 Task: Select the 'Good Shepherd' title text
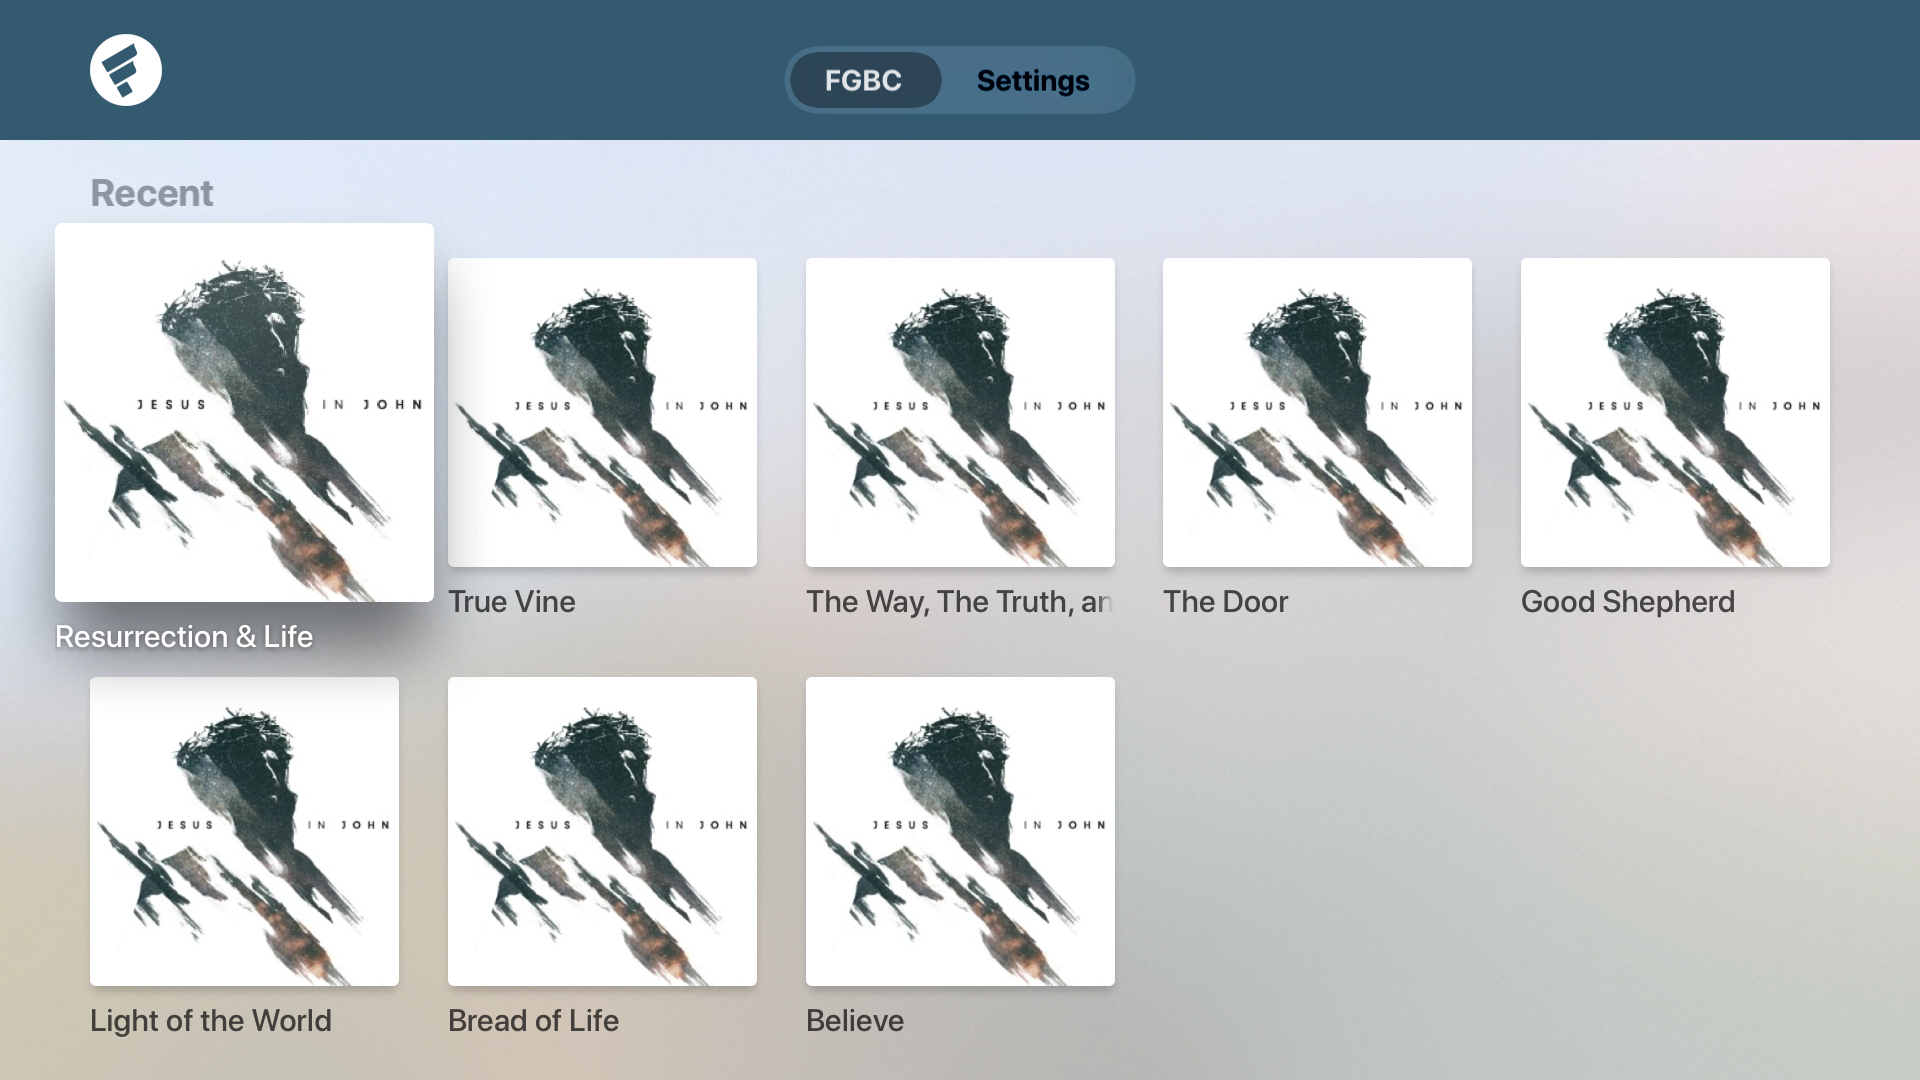click(x=1628, y=602)
